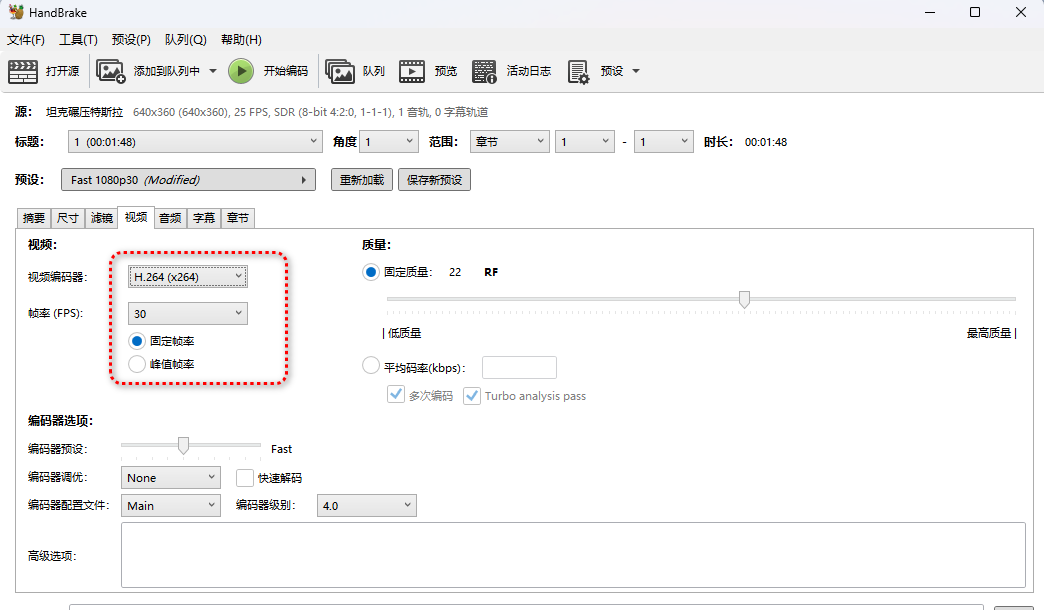Open the Presets (预设) menu
1044x610 pixels.
point(131,40)
